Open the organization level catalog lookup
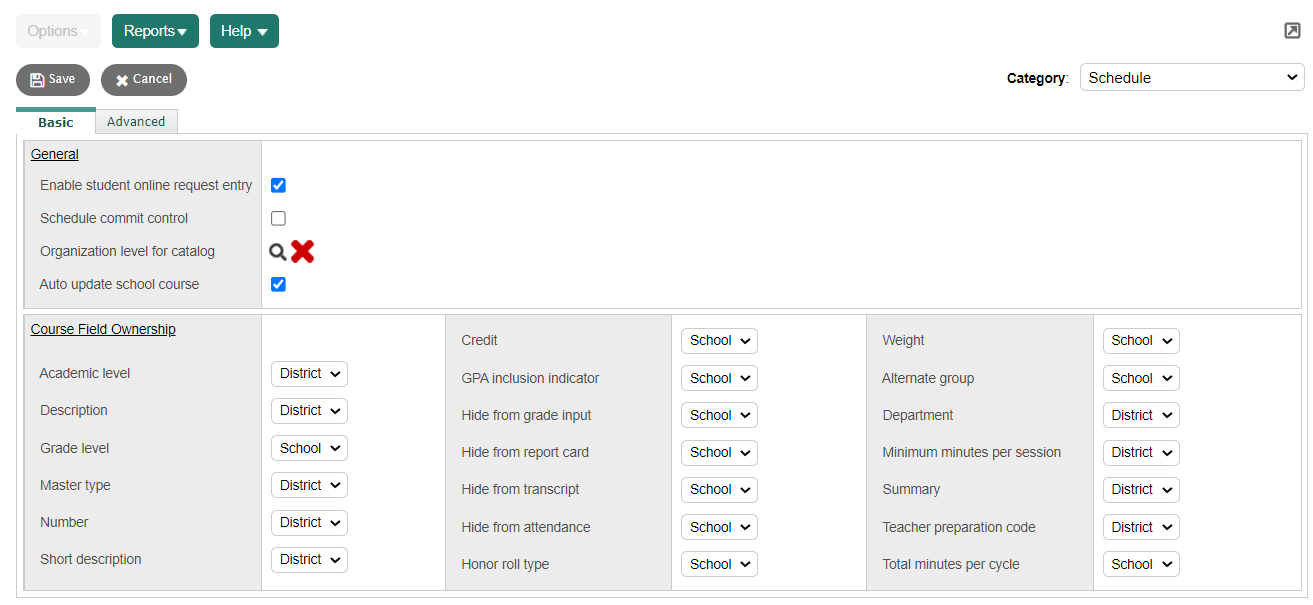The width and height of the screenshot is (1313, 605). (x=277, y=251)
